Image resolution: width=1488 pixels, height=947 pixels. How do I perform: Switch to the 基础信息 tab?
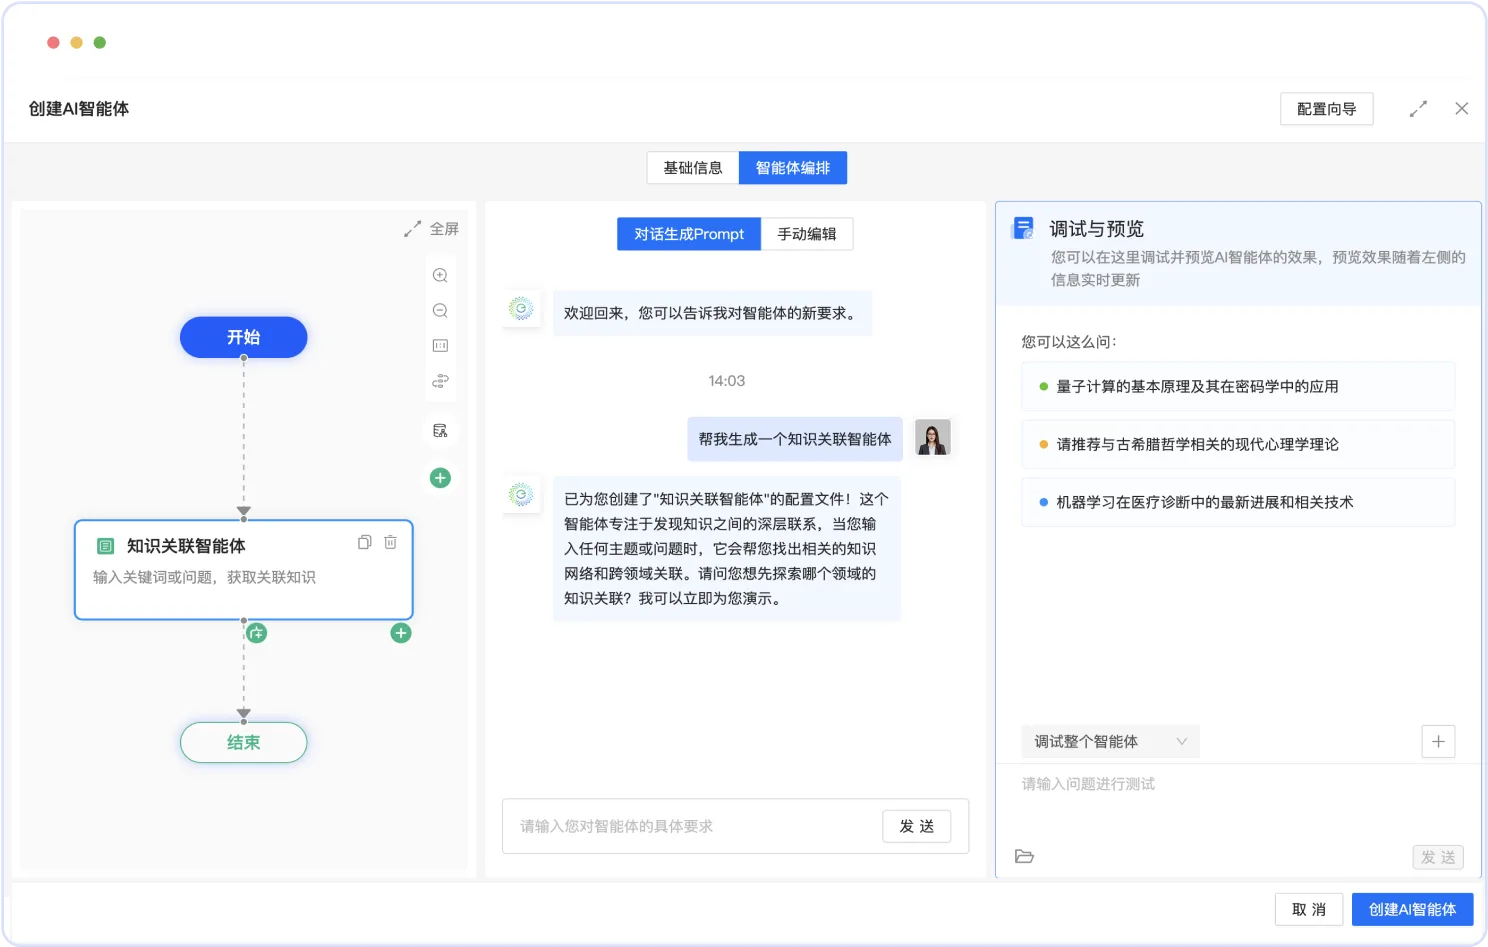693,168
